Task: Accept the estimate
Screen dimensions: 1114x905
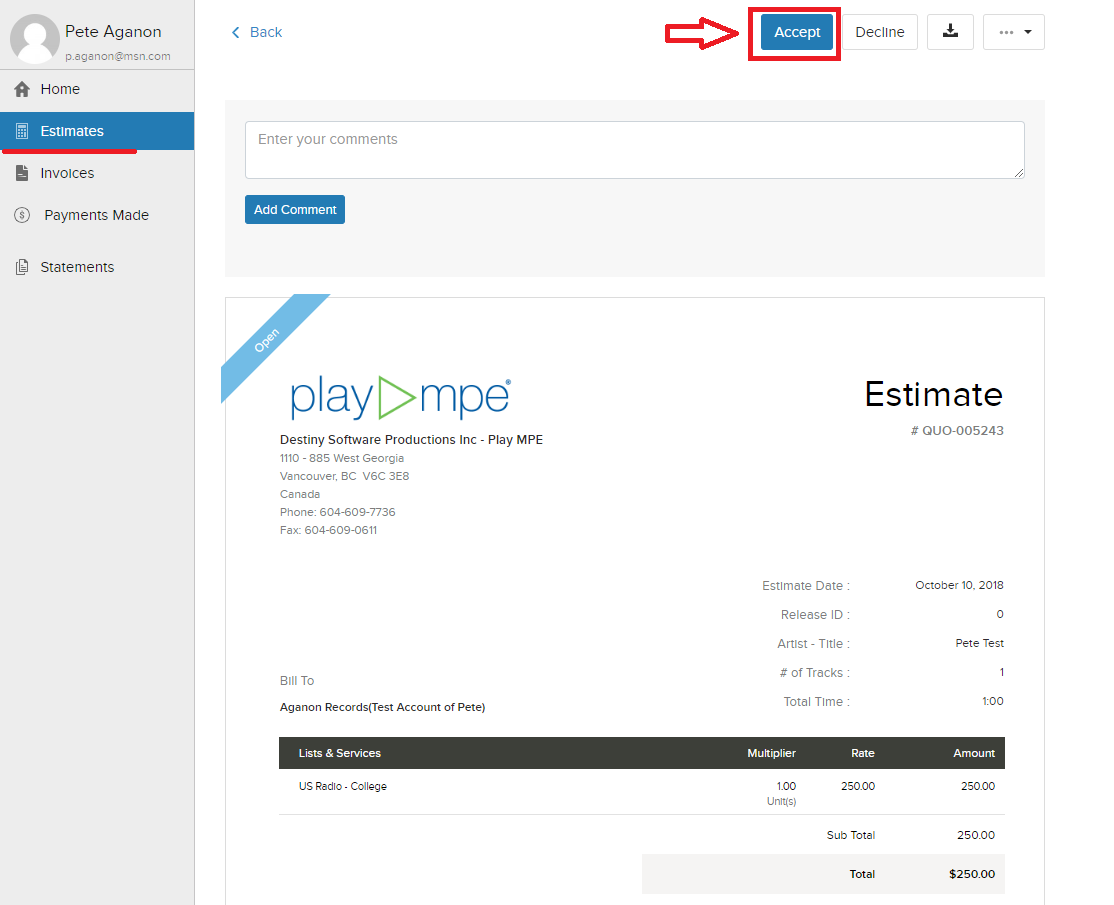Action: click(796, 32)
